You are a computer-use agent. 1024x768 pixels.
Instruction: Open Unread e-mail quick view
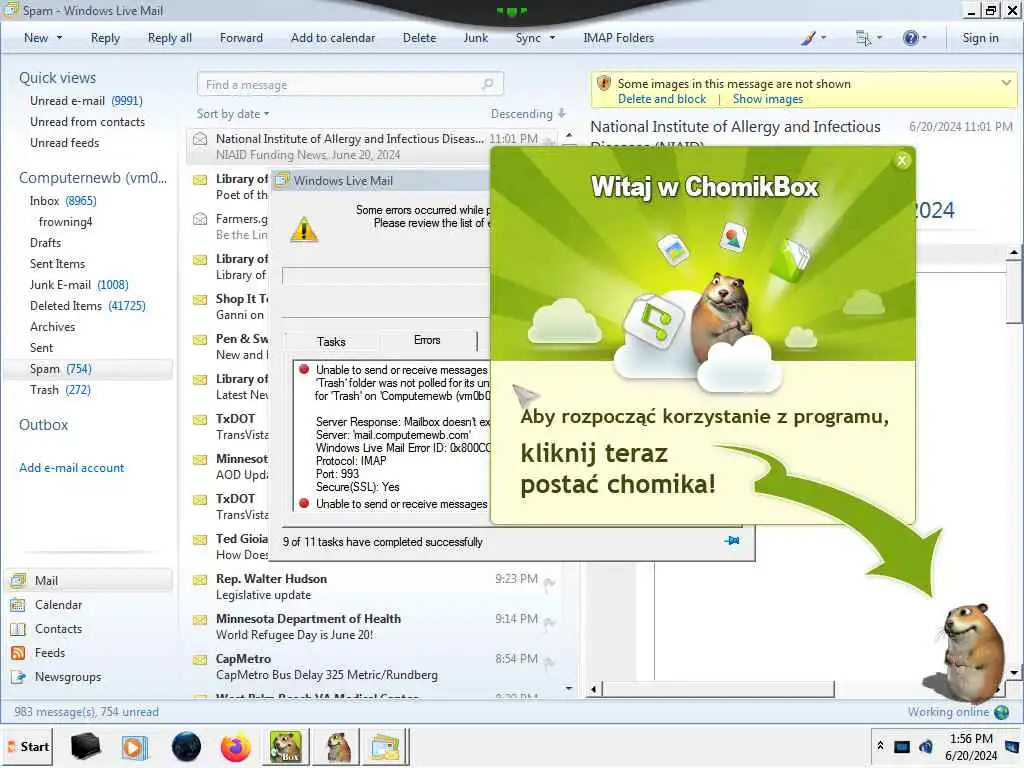tap(86, 101)
